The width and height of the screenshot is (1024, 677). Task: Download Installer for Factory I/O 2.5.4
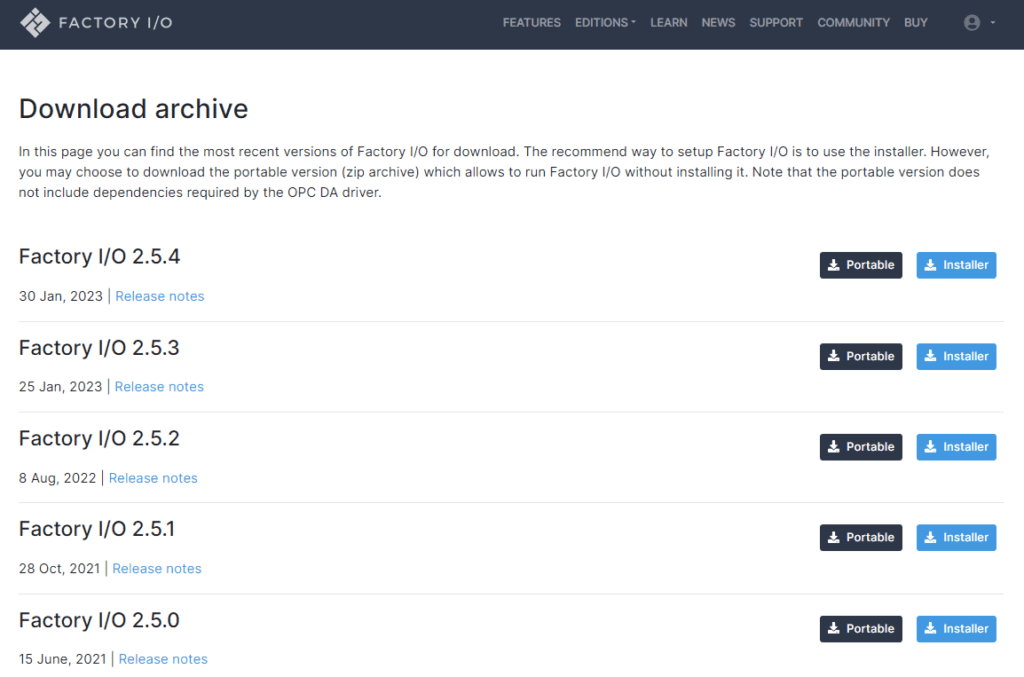pos(956,265)
